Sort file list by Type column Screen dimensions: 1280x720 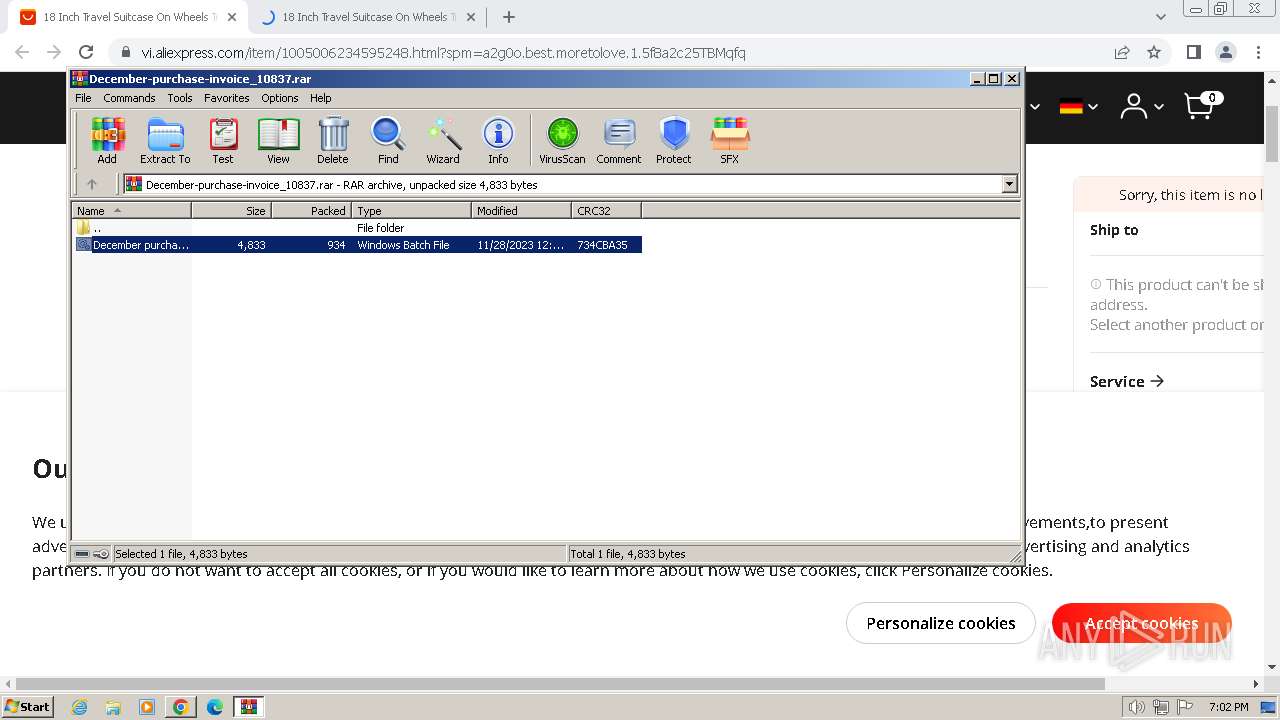pyautogui.click(x=411, y=210)
